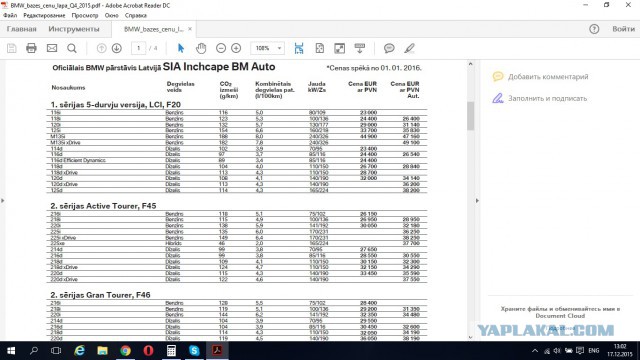Screen dimensions: 640x360
Task: Open the Файл menu
Action: (x=10, y=16)
